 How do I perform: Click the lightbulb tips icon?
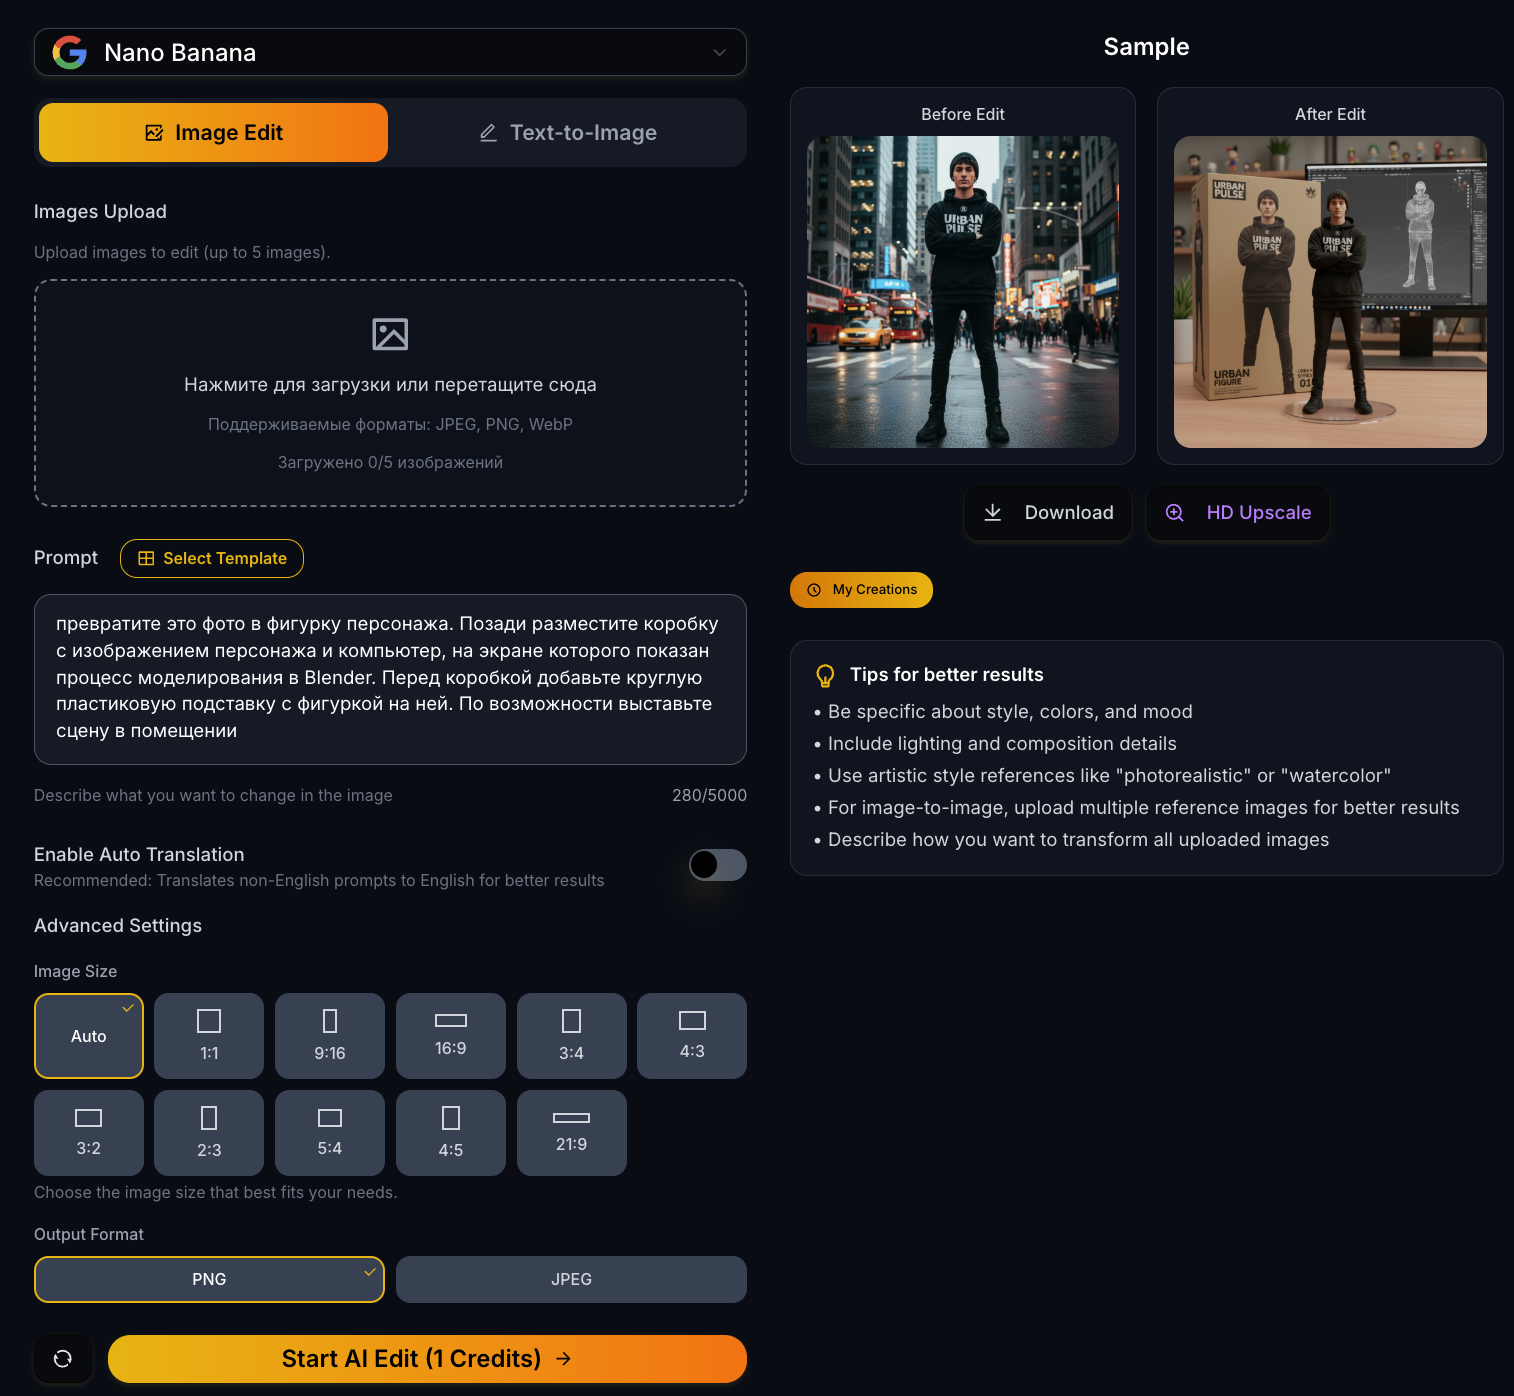(x=825, y=676)
